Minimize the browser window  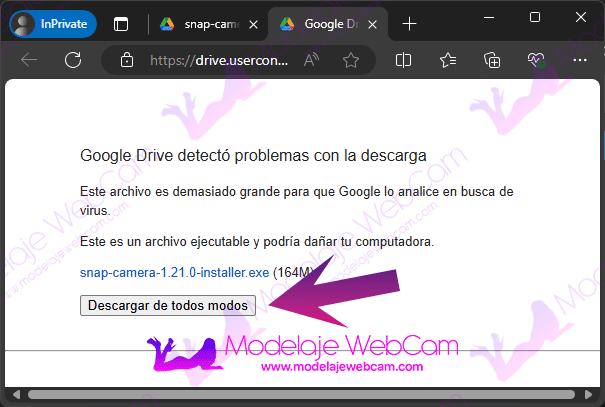click(489, 17)
